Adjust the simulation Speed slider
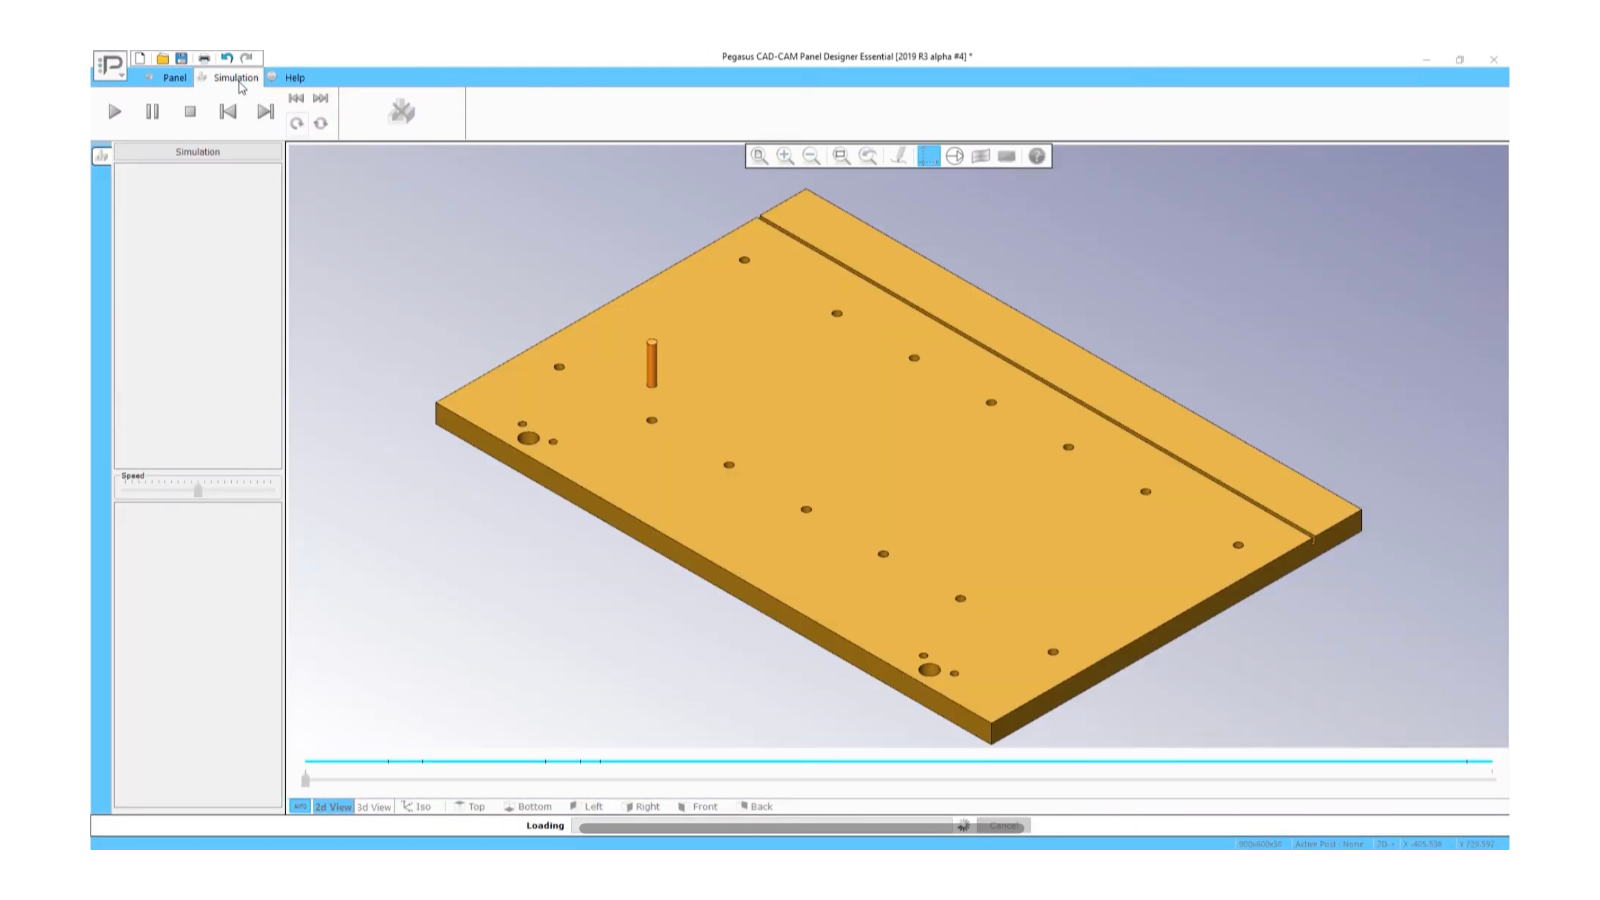The height and width of the screenshot is (900, 1600). [x=197, y=490]
